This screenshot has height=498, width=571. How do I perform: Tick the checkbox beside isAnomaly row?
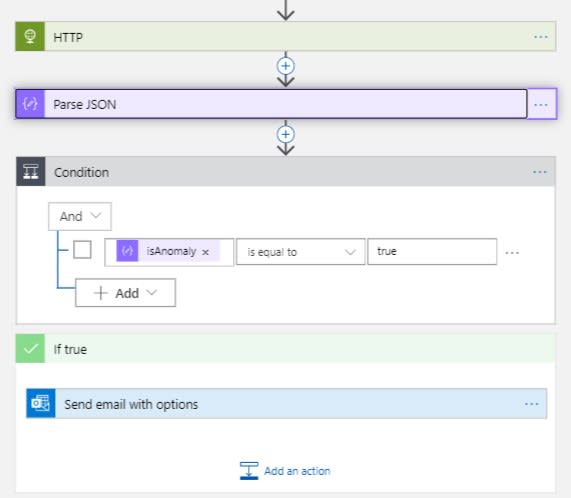pos(82,250)
